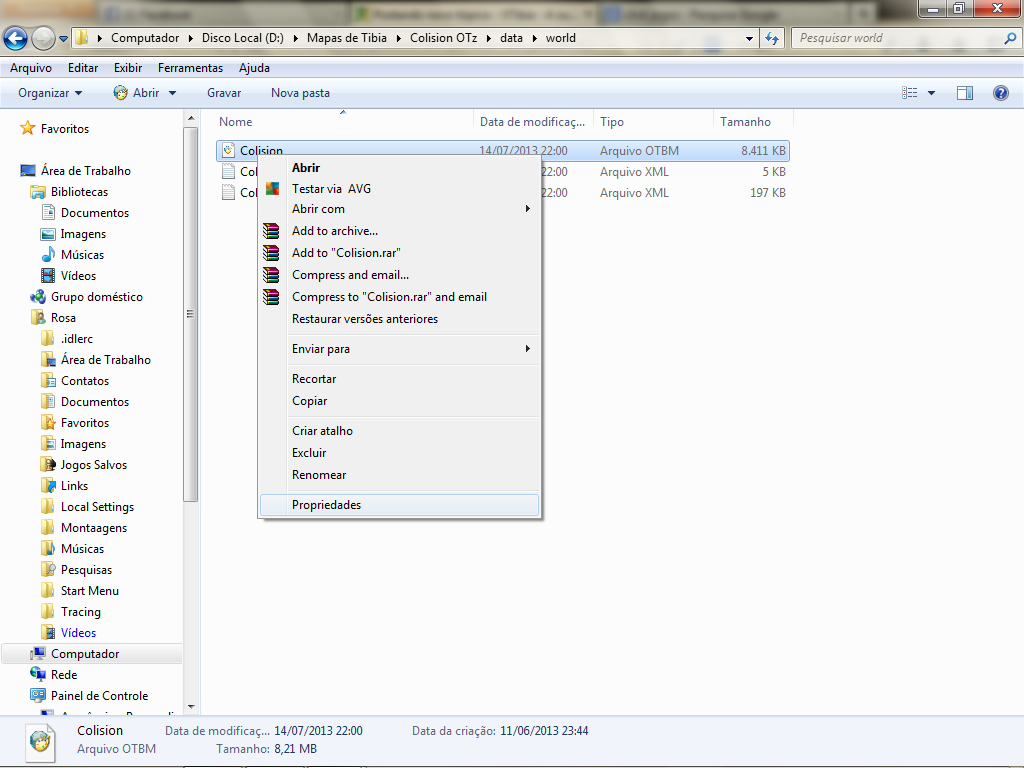This screenshot has height=768, width=1024.
Task: Click the change view icon
Action: 910,93
